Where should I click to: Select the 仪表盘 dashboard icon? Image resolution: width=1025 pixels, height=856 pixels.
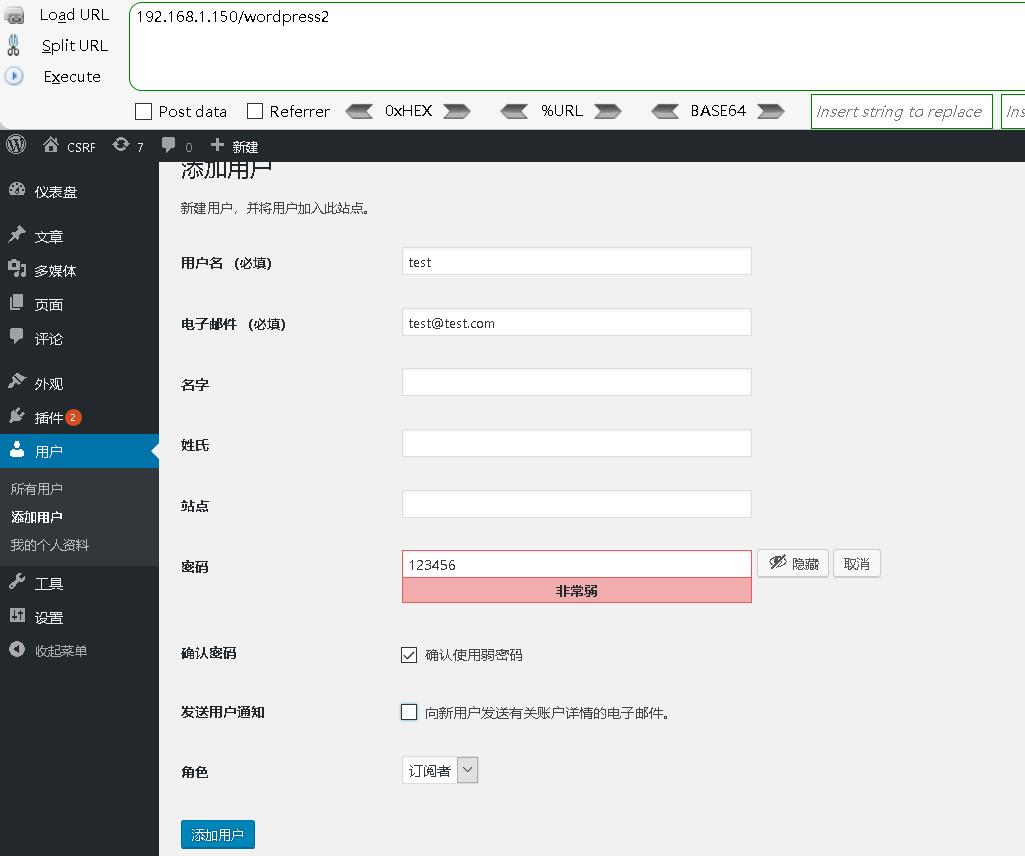(22, 189)
